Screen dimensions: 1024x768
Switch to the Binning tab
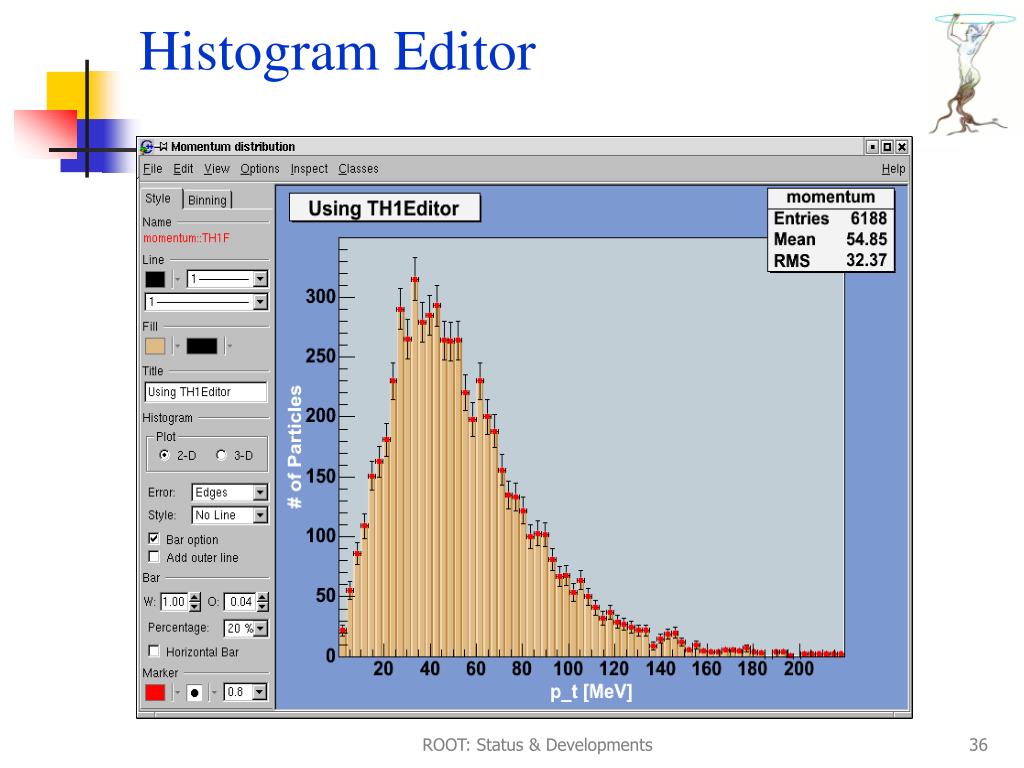[x=207, y=200]
